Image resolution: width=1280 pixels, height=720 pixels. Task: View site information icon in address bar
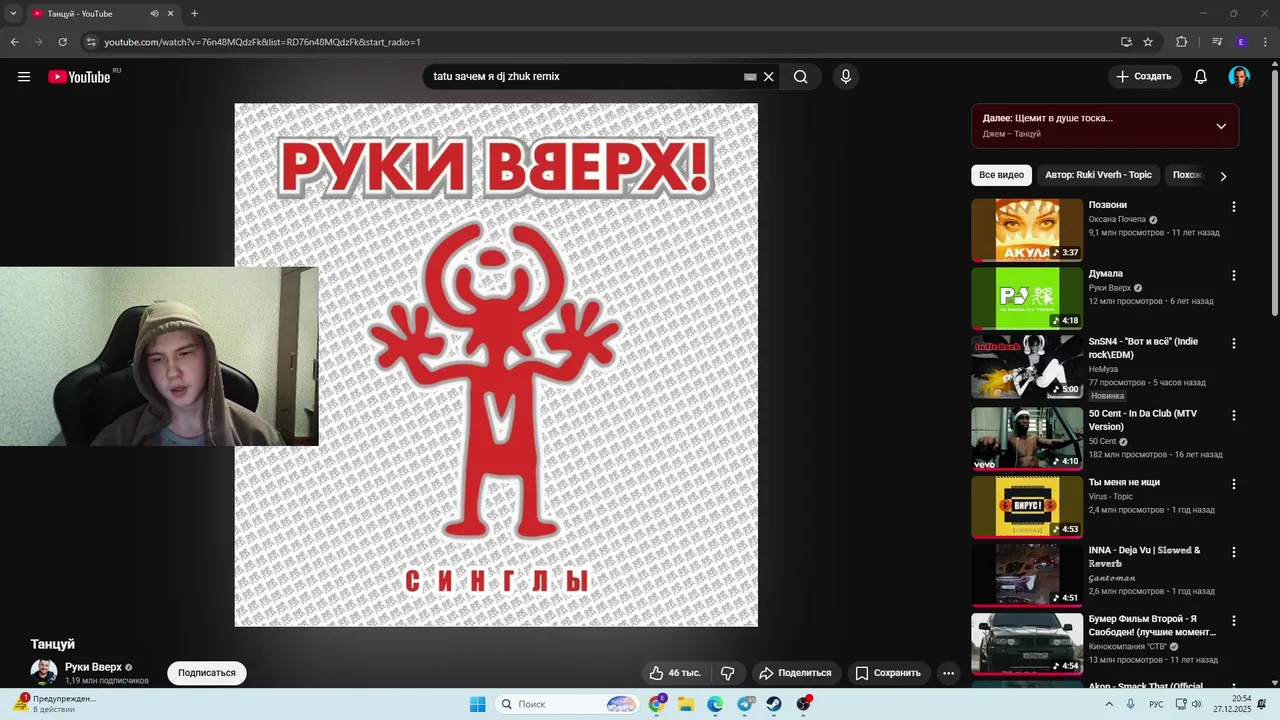pos(91,42)
